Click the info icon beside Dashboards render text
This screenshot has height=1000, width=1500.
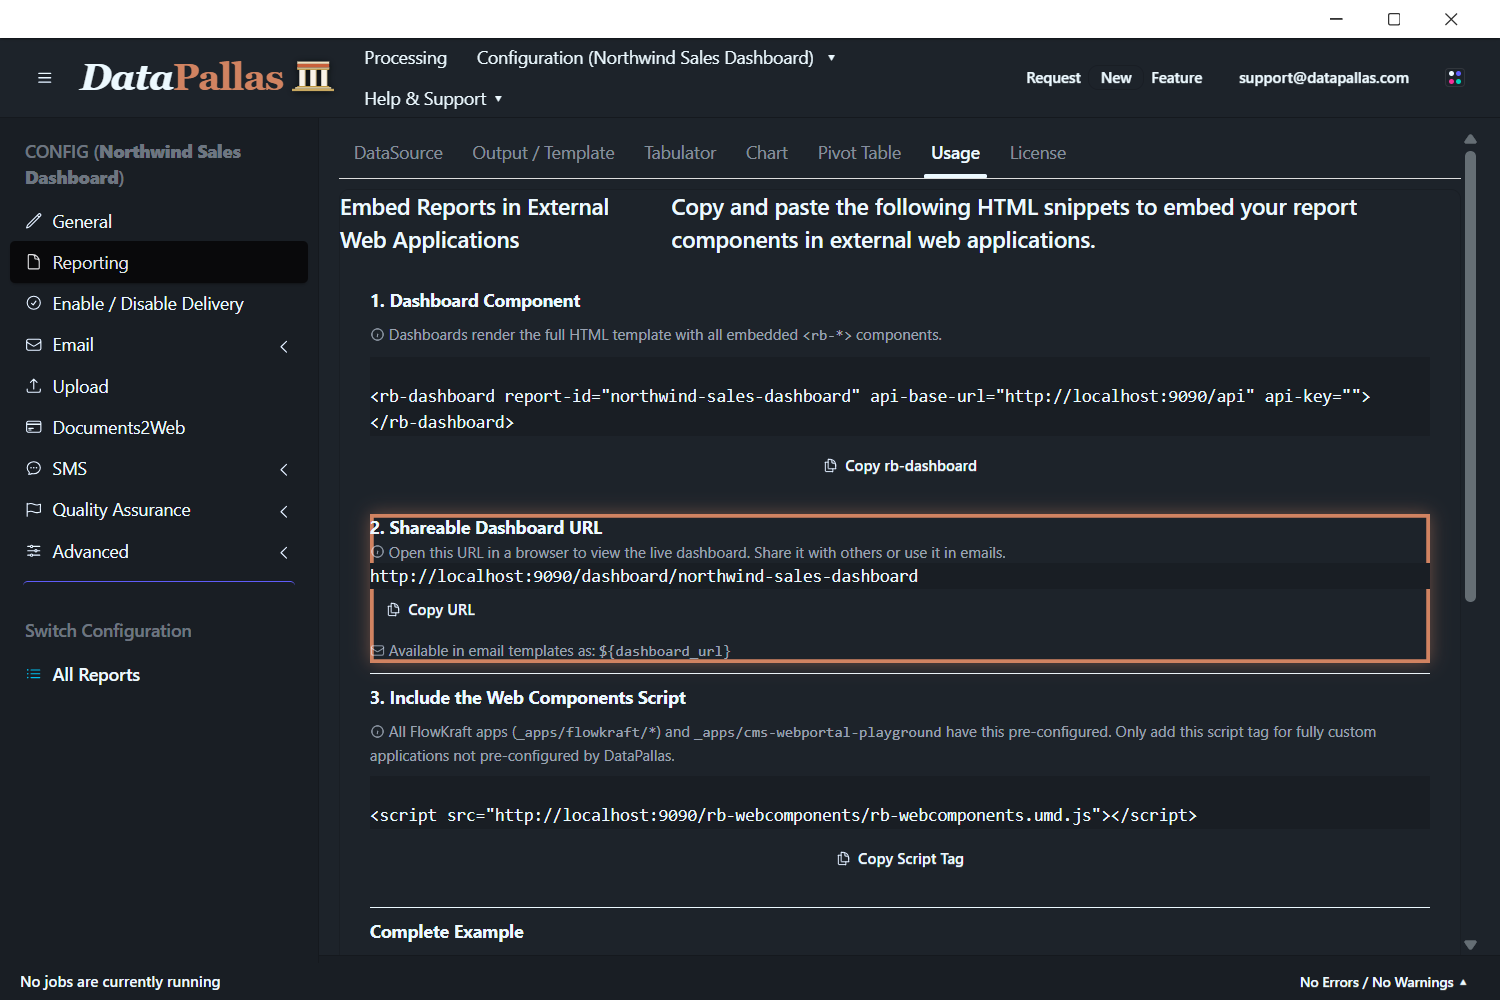click(377, 335)
